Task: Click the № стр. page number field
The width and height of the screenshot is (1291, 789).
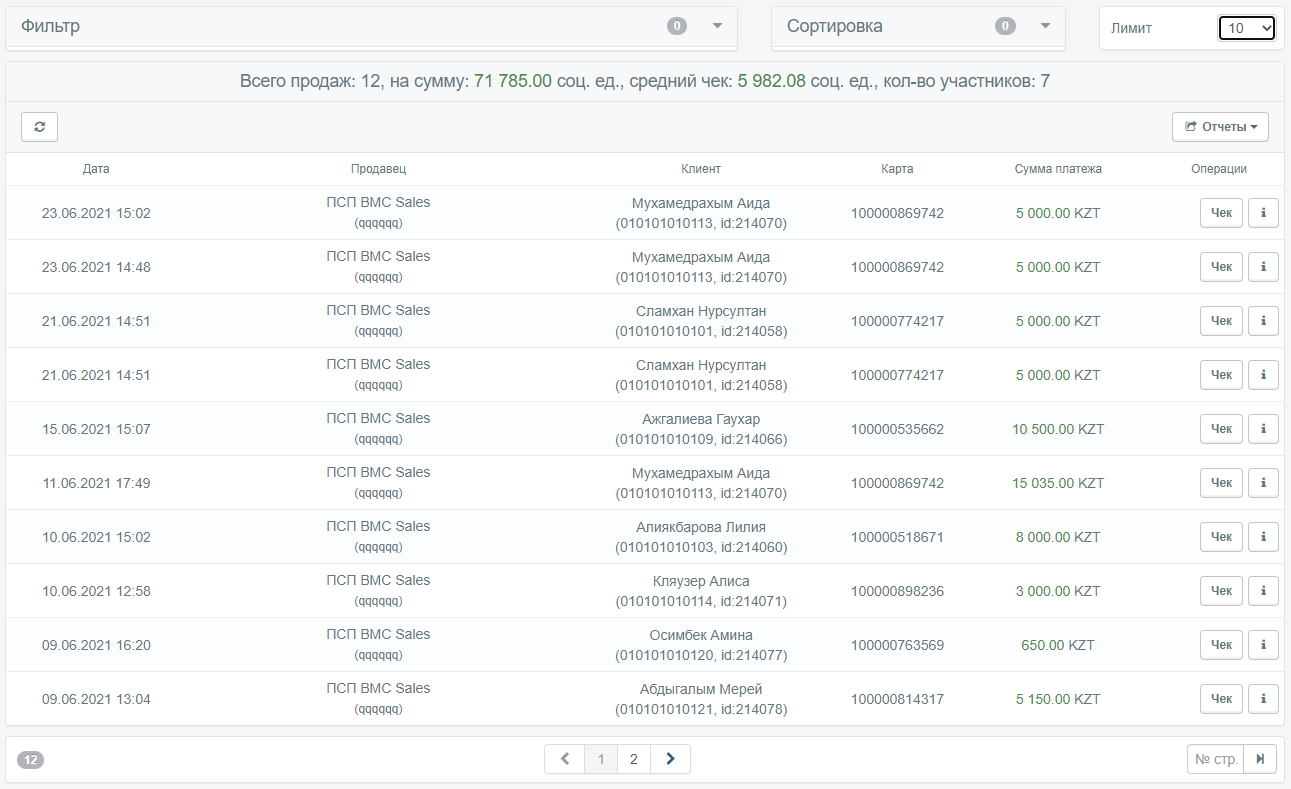Action: click(1215, 759)
